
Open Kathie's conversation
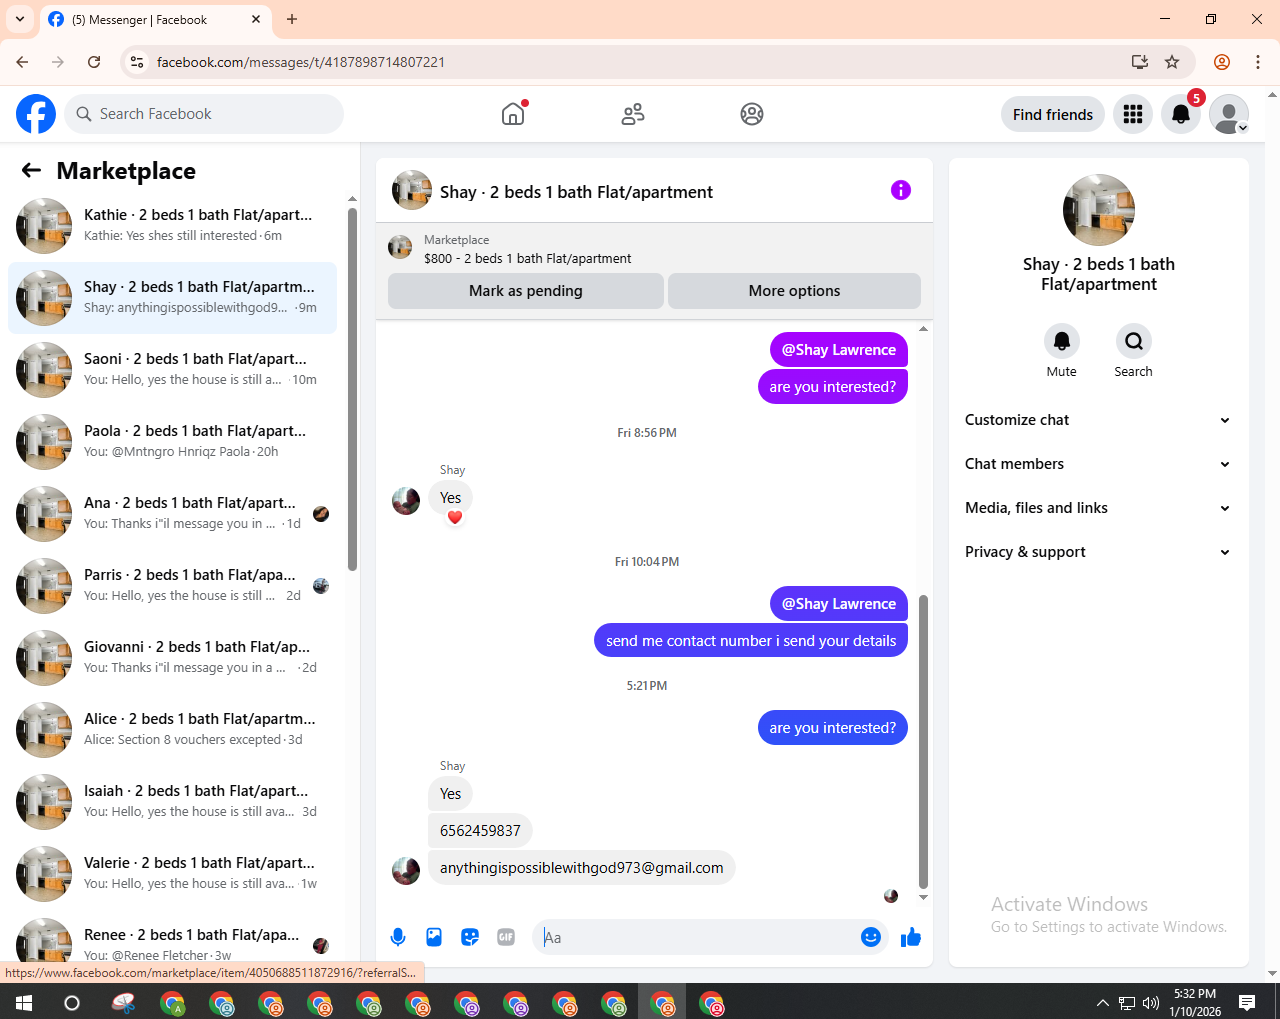[x=172, y=226]
